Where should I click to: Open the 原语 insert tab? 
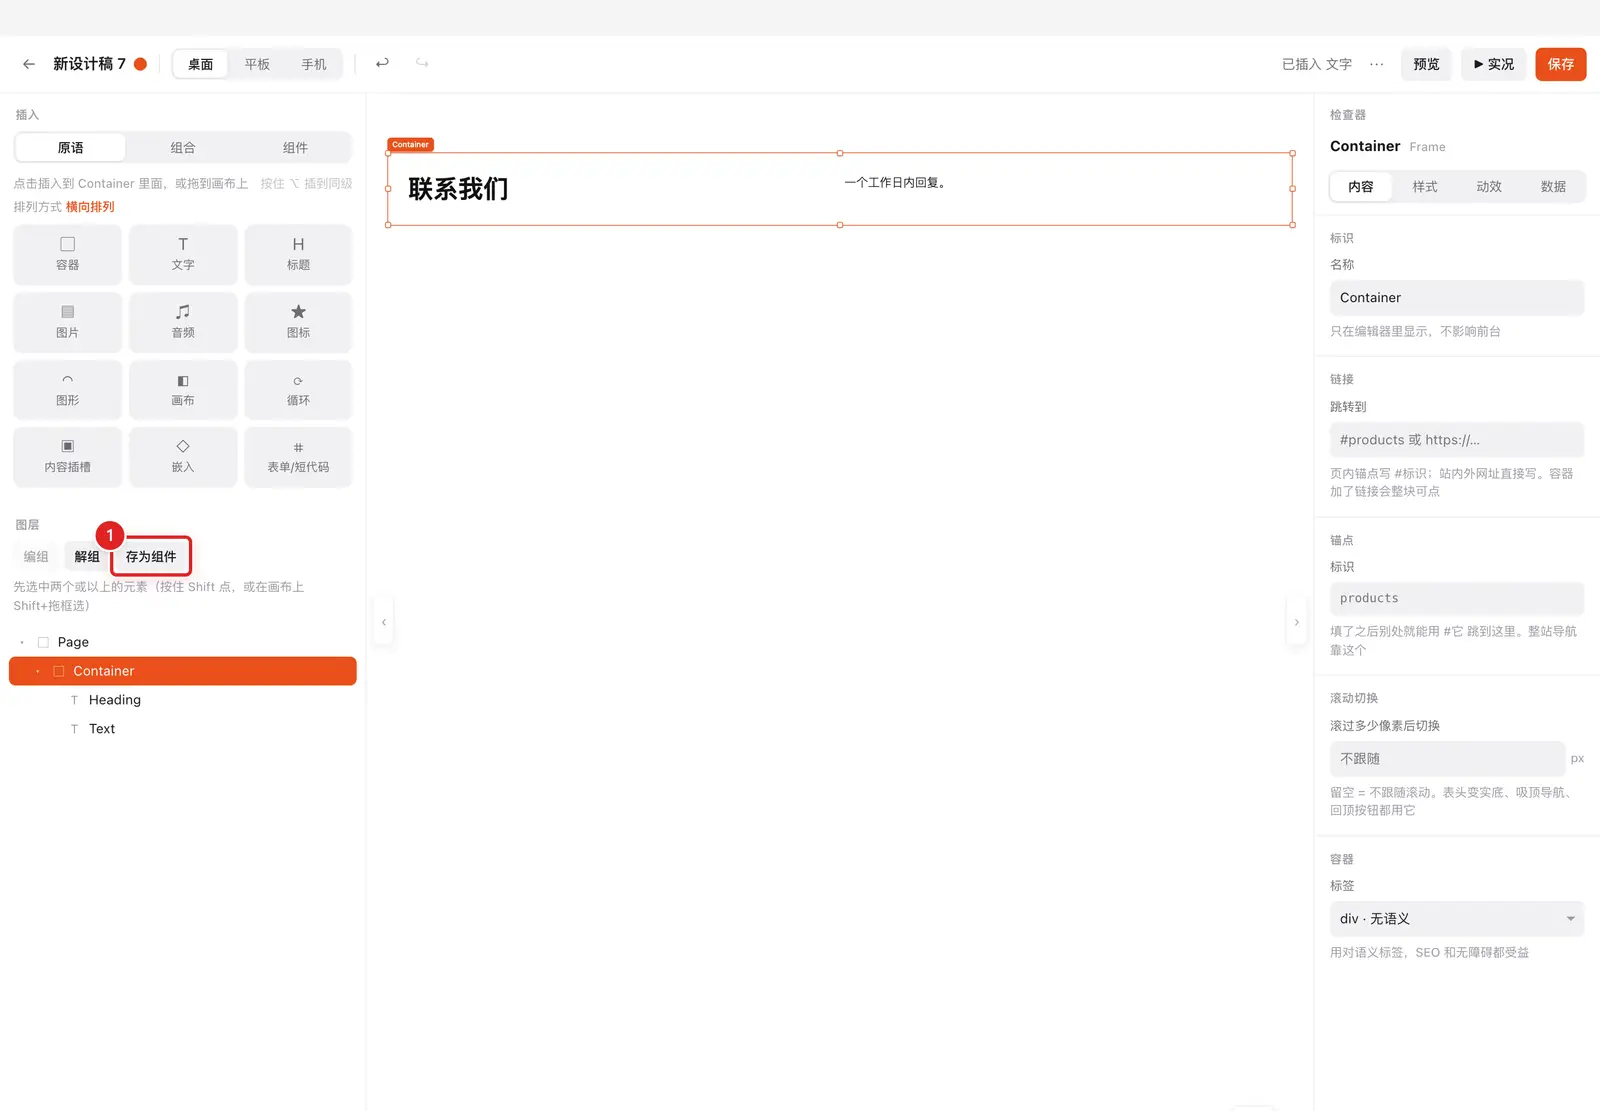71,148
